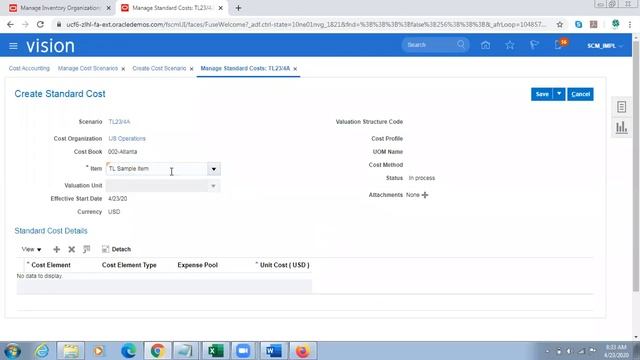Image resolution: width=640 pixels, height=360 pixels.
Task: Detach the Standard Cost Details table
Action: coord(116,249)
